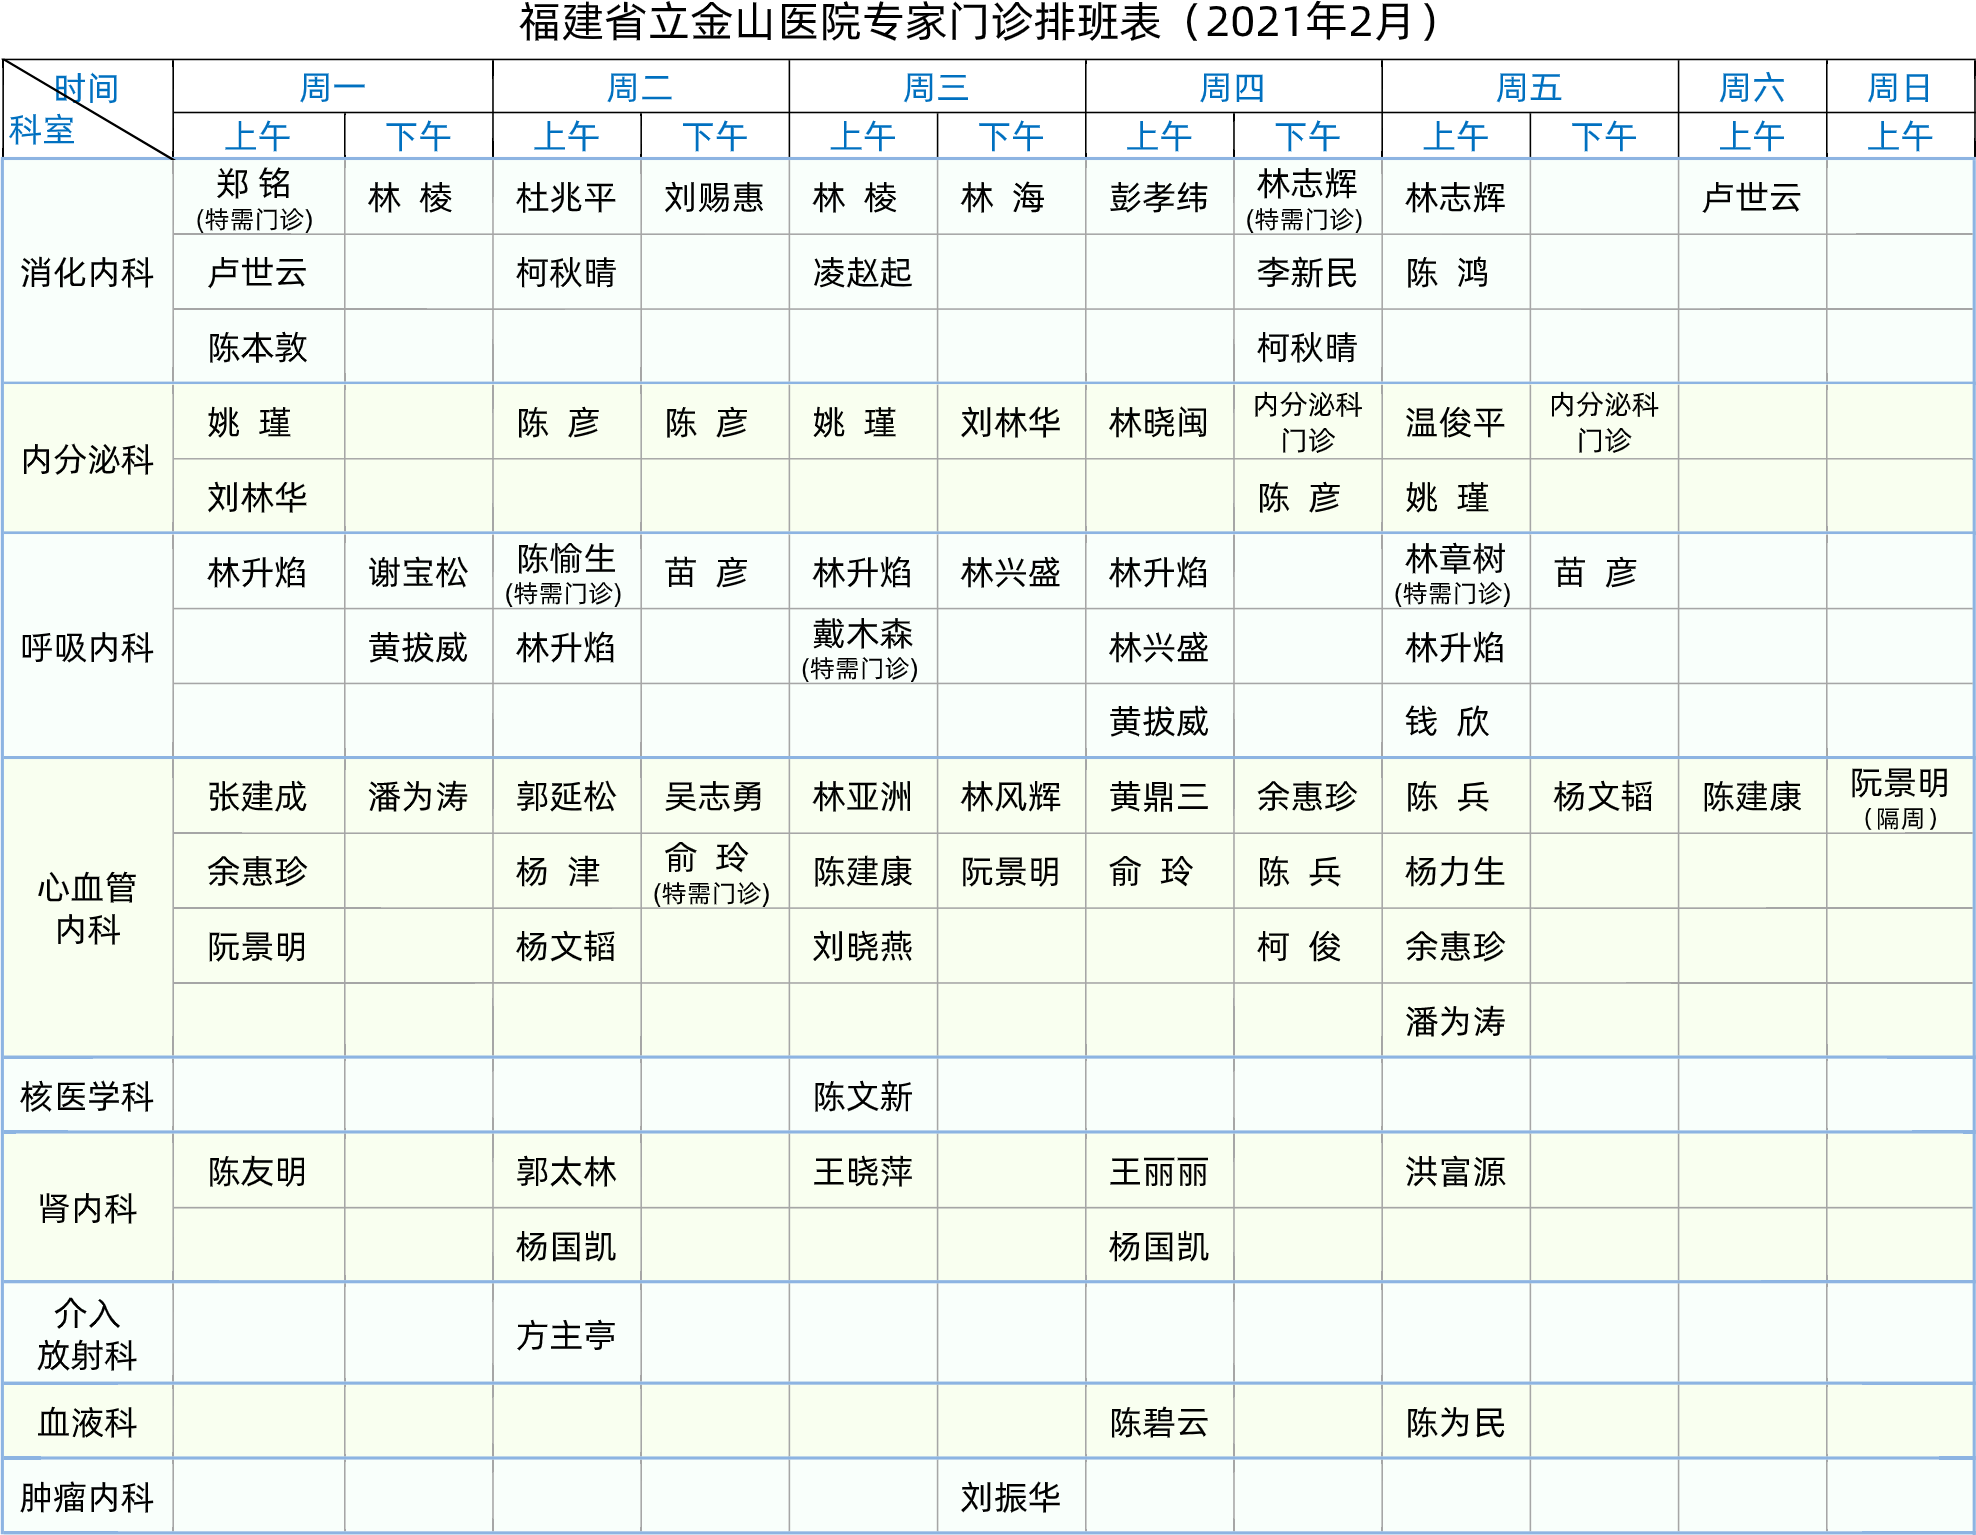This screenshot has width=1976, height=1535.
Task: Select the 洪富源 cell in 肾内科
Action: (x=1454, y=1171)
